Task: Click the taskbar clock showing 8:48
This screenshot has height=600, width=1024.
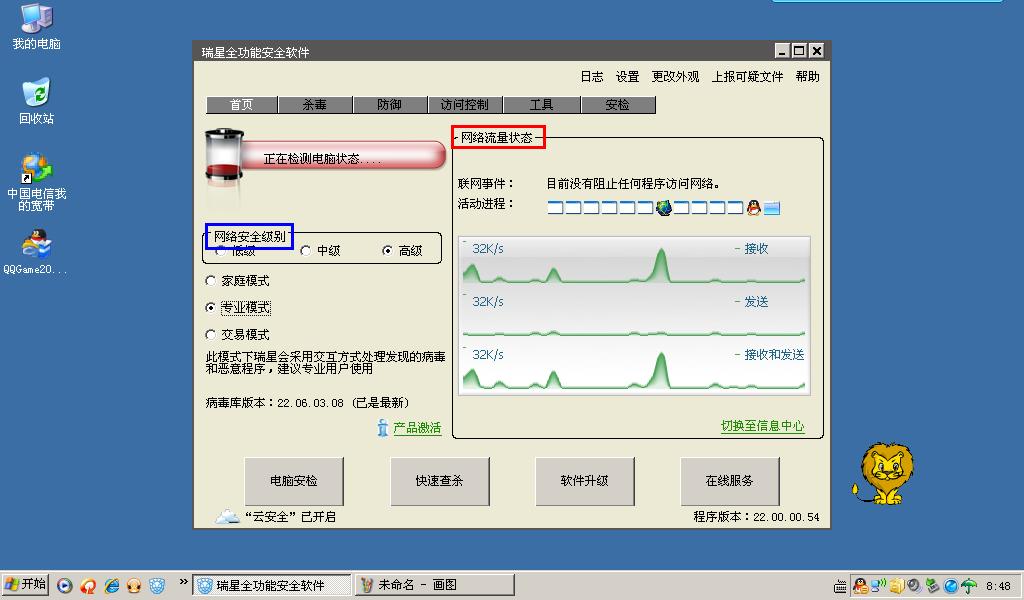Action: click(998, 586)
